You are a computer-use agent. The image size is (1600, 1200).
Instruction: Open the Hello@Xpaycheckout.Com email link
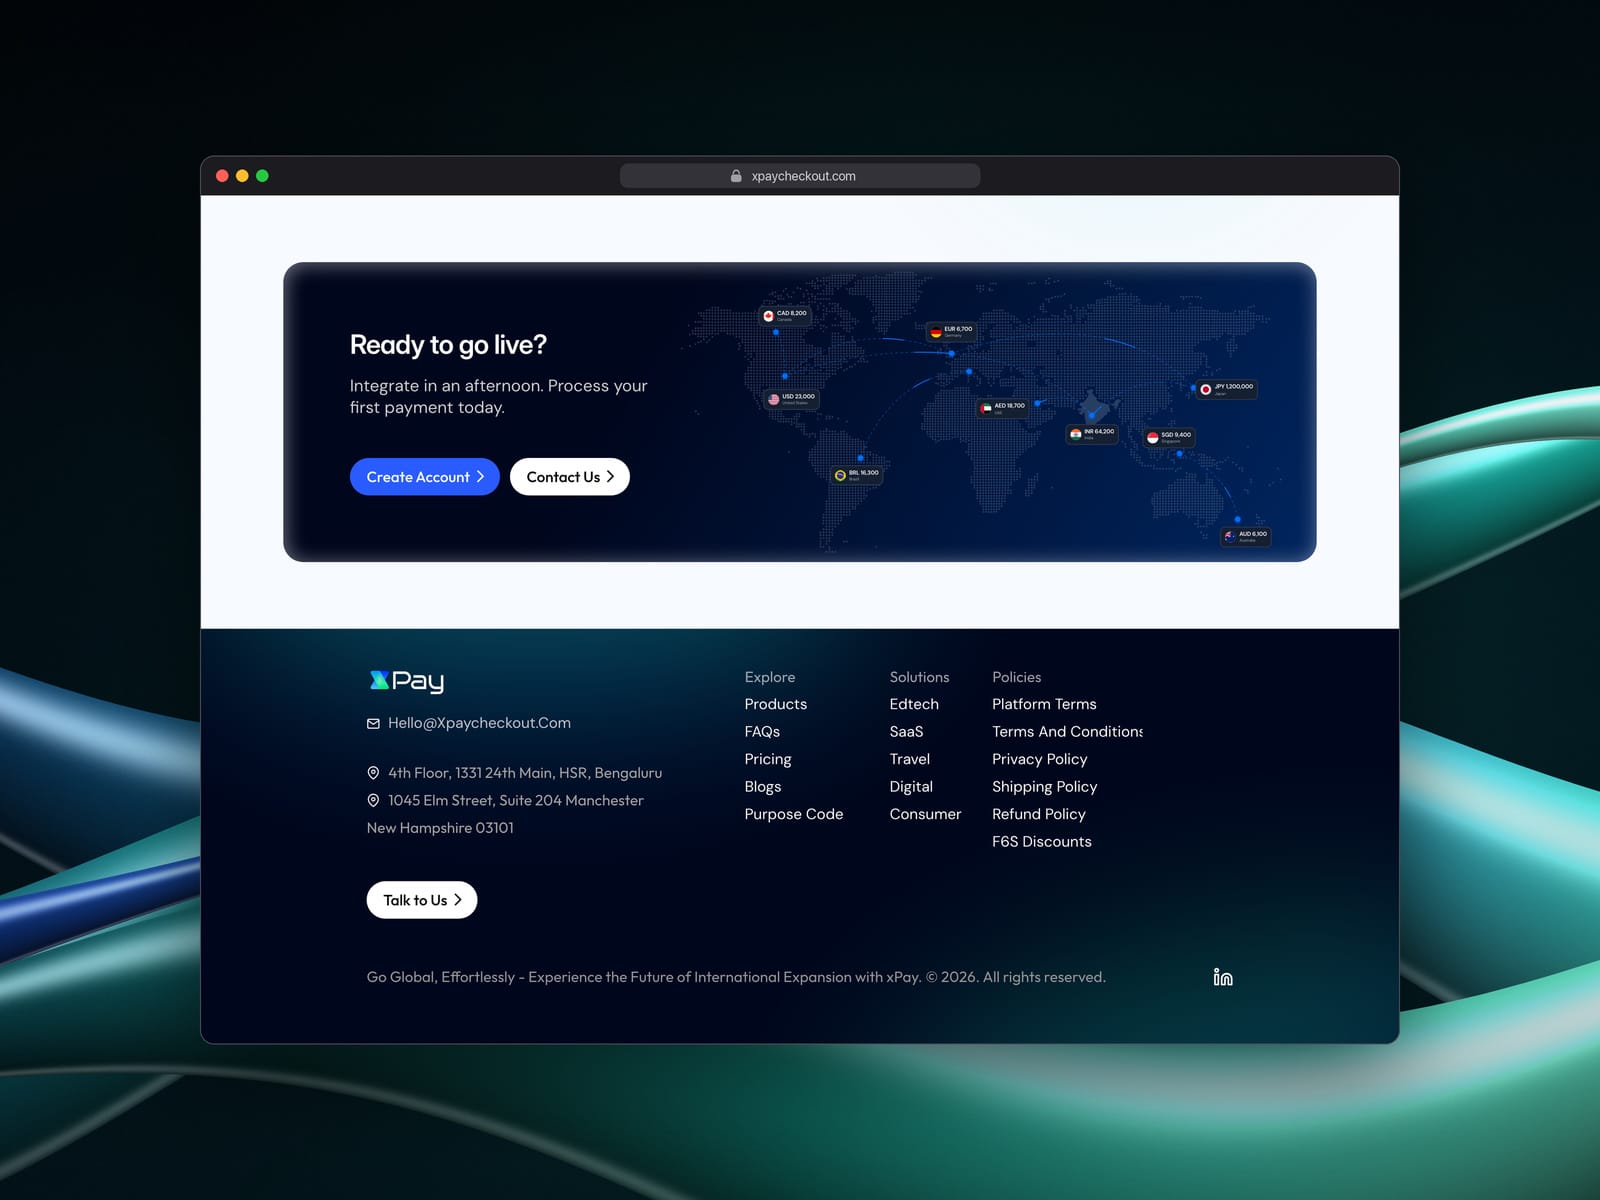479,723
